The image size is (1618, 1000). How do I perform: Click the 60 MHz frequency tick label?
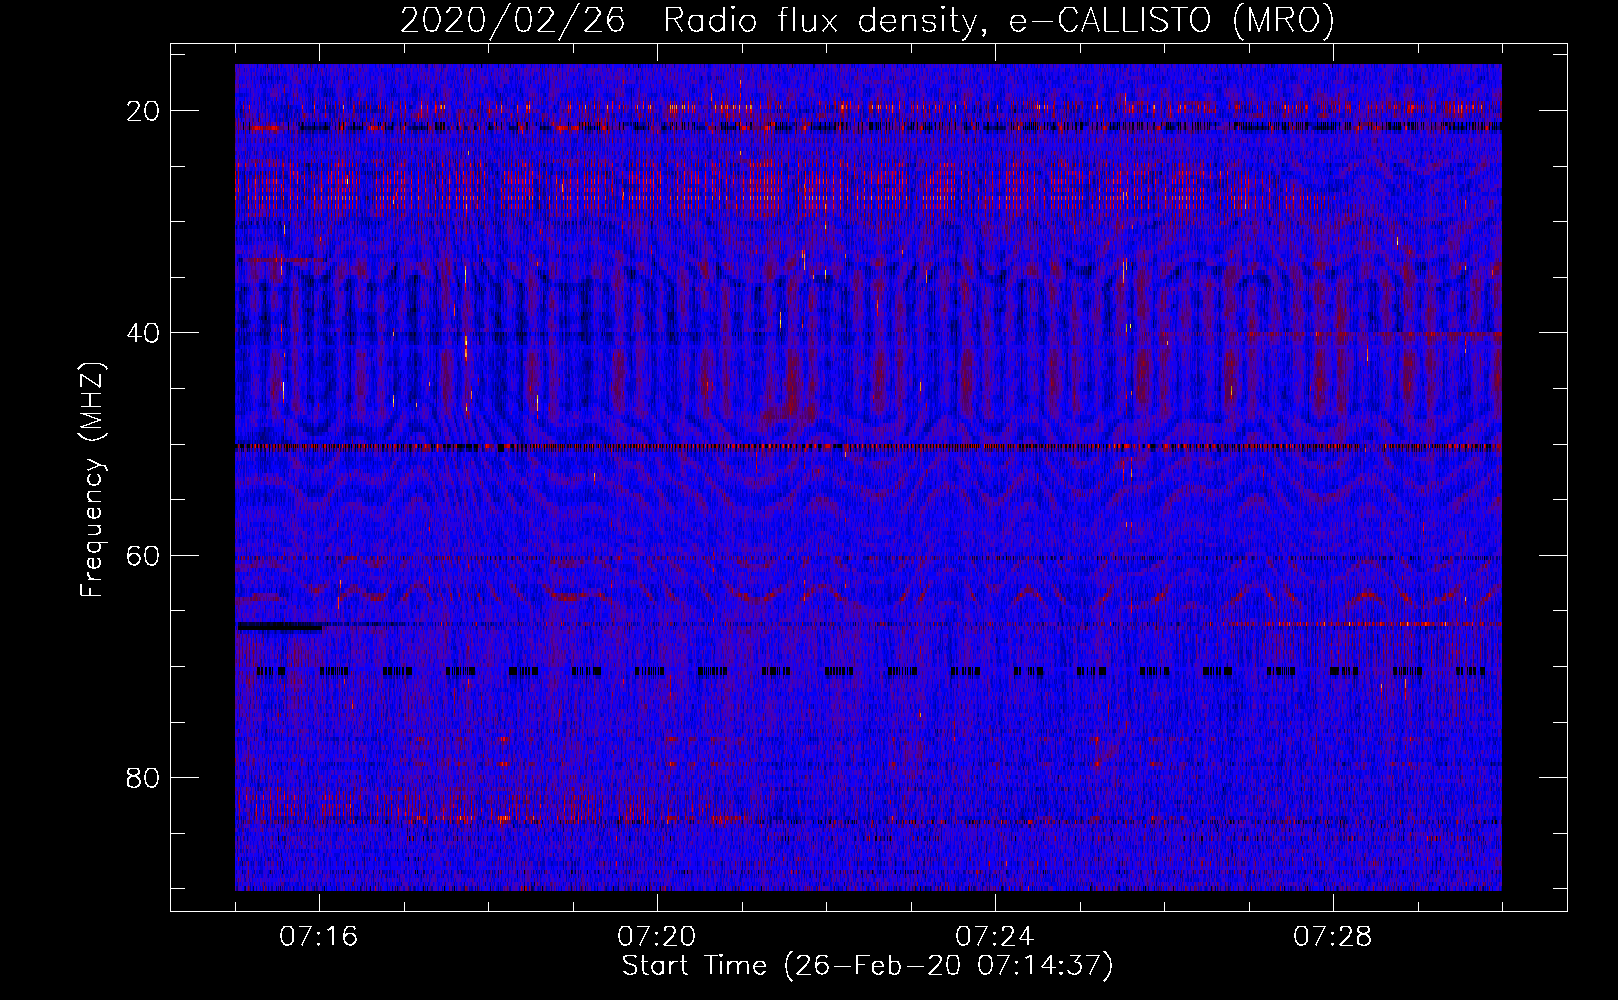point(143,555)
